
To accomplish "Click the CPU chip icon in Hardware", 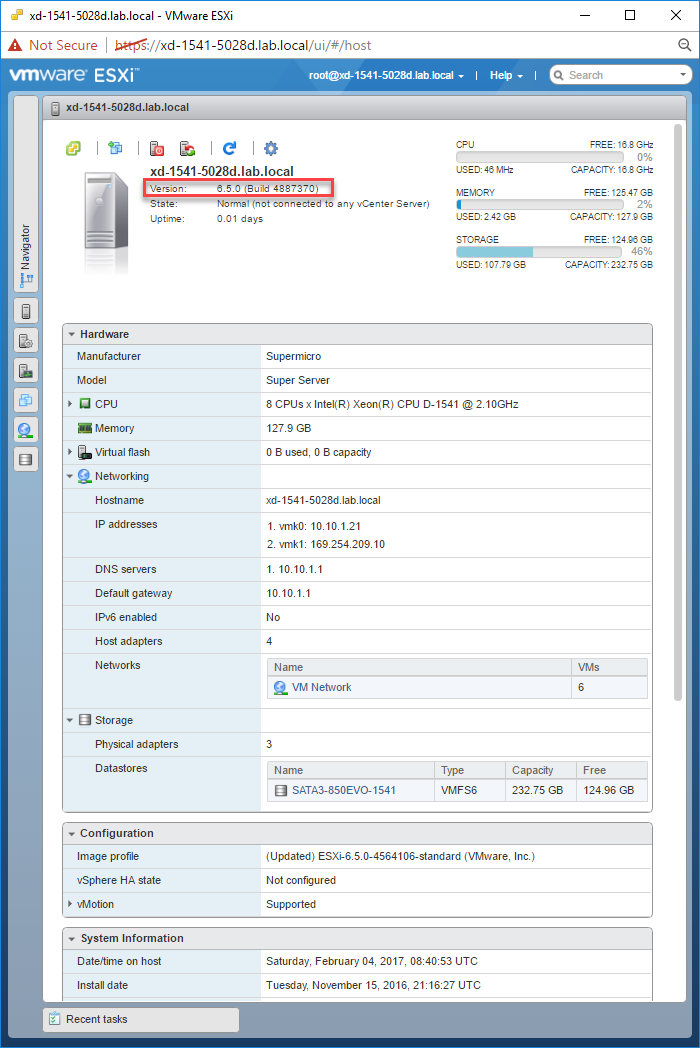I will pyautogui.click(x=85, y=404).
